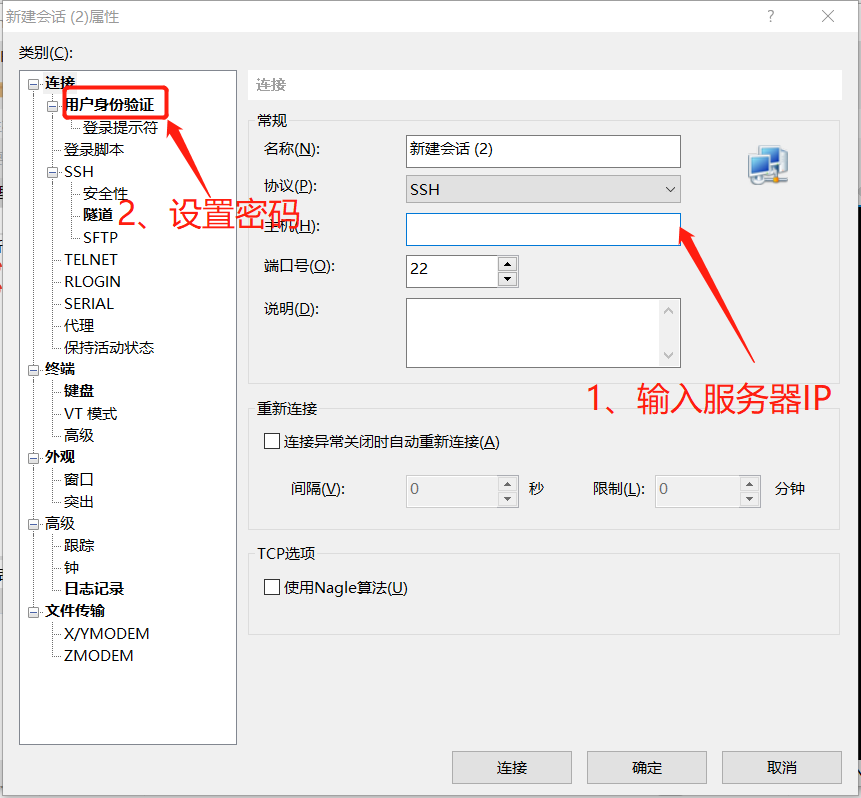Select 终端 category

point(60,369)
